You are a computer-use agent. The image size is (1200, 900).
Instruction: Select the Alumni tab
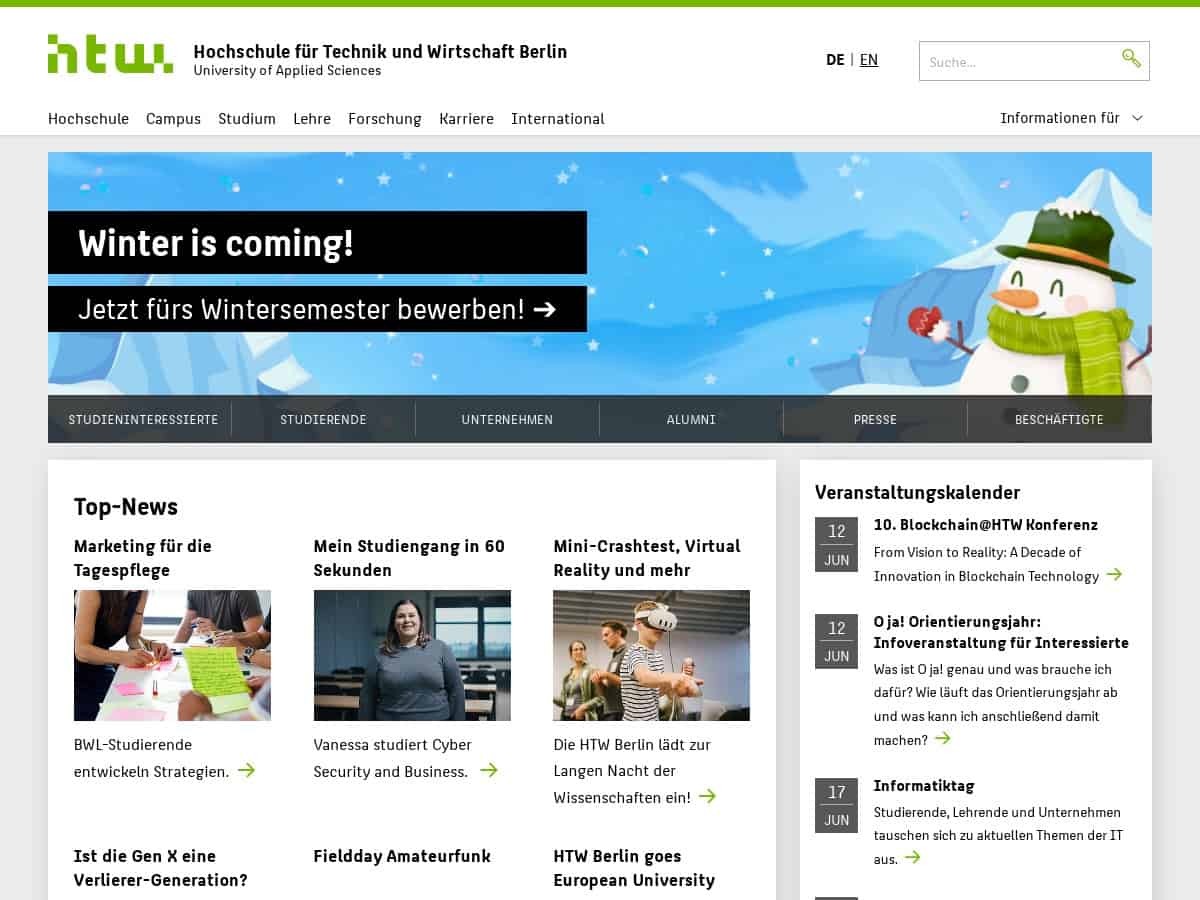click(691, 420)
